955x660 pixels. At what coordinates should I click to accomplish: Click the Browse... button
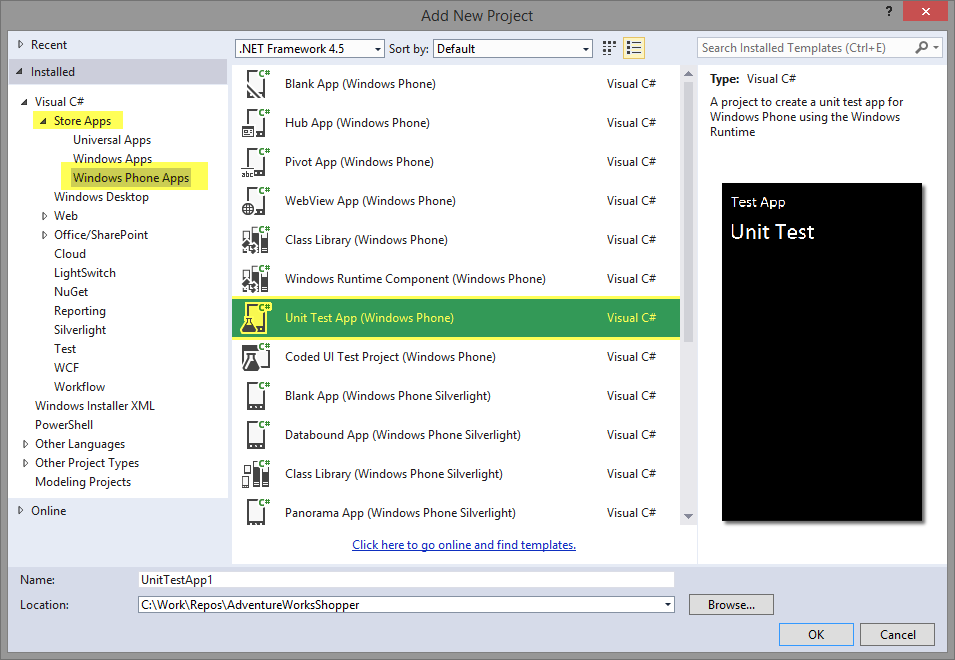tap(731, 605)
